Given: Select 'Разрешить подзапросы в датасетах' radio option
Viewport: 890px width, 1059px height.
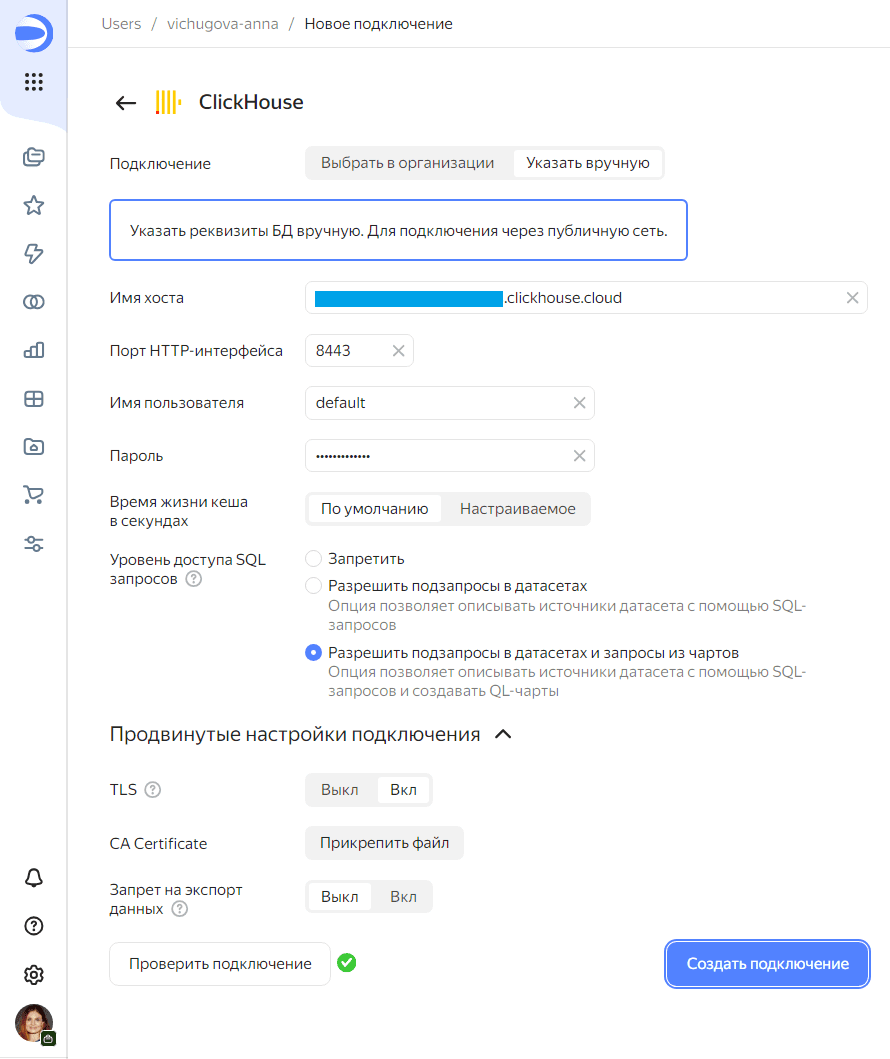Looking at the screenshot, I should click(313, 586).
